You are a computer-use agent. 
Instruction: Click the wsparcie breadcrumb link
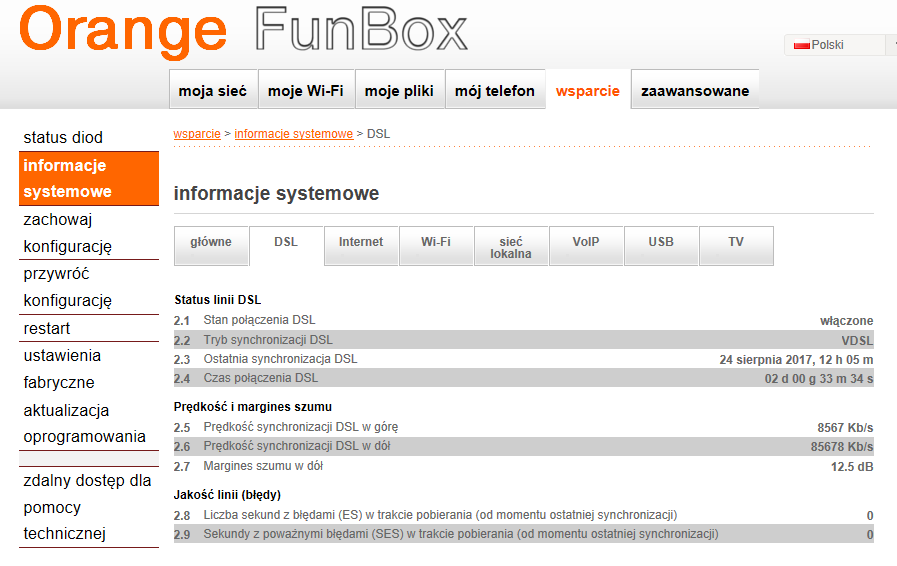click(x=197, y=133)
